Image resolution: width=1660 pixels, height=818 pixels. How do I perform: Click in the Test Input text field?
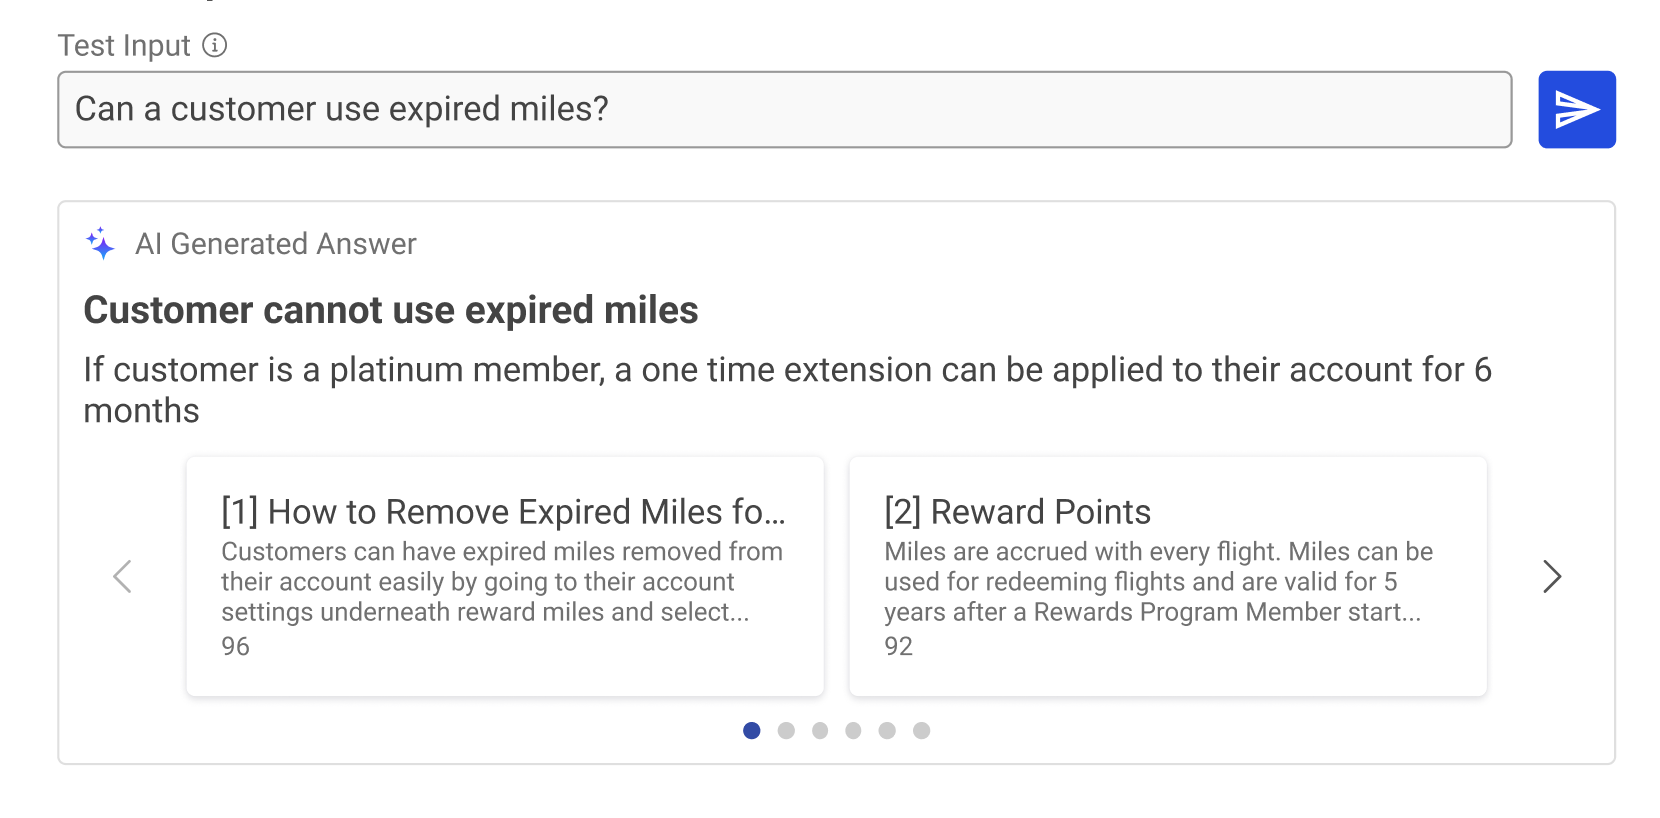pyautogui.click(x=784, y=109)
